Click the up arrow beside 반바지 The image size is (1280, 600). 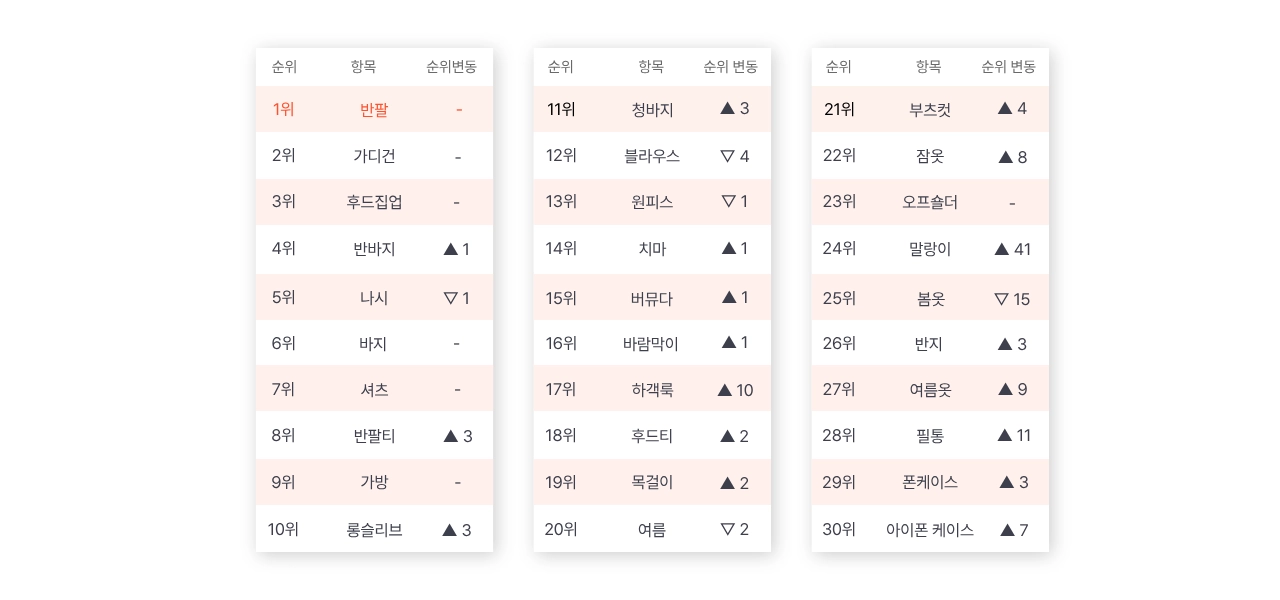click(x=450, y=249)
